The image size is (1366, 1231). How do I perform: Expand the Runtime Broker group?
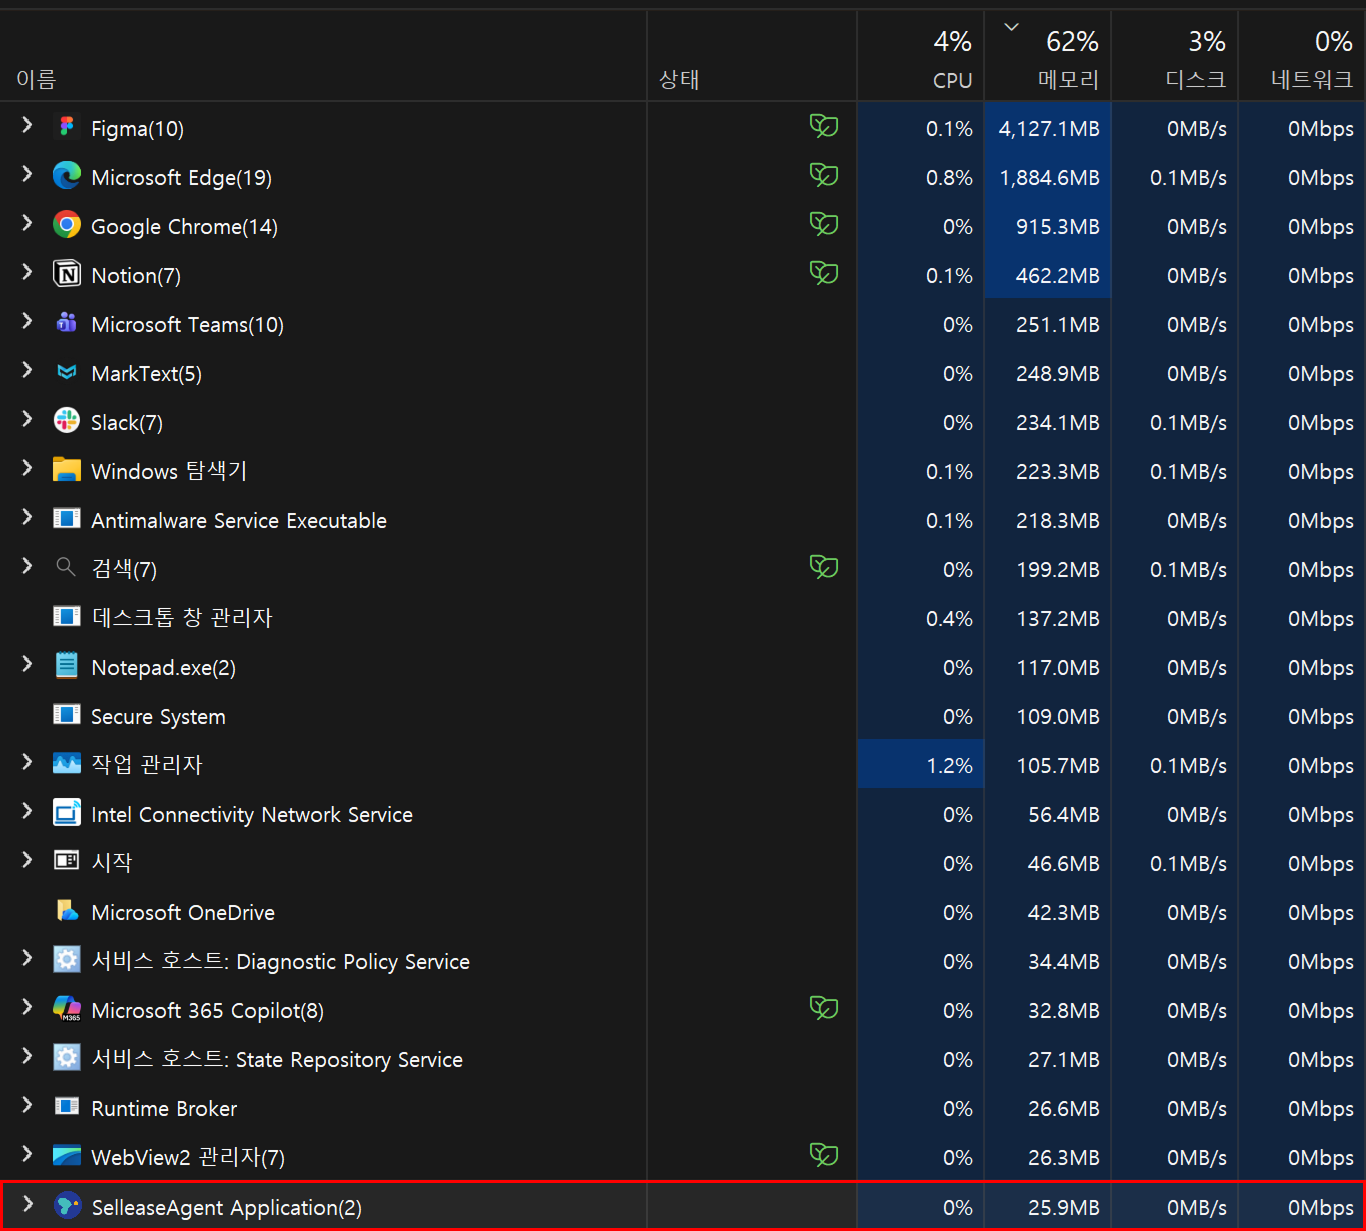click(27, 1105)
